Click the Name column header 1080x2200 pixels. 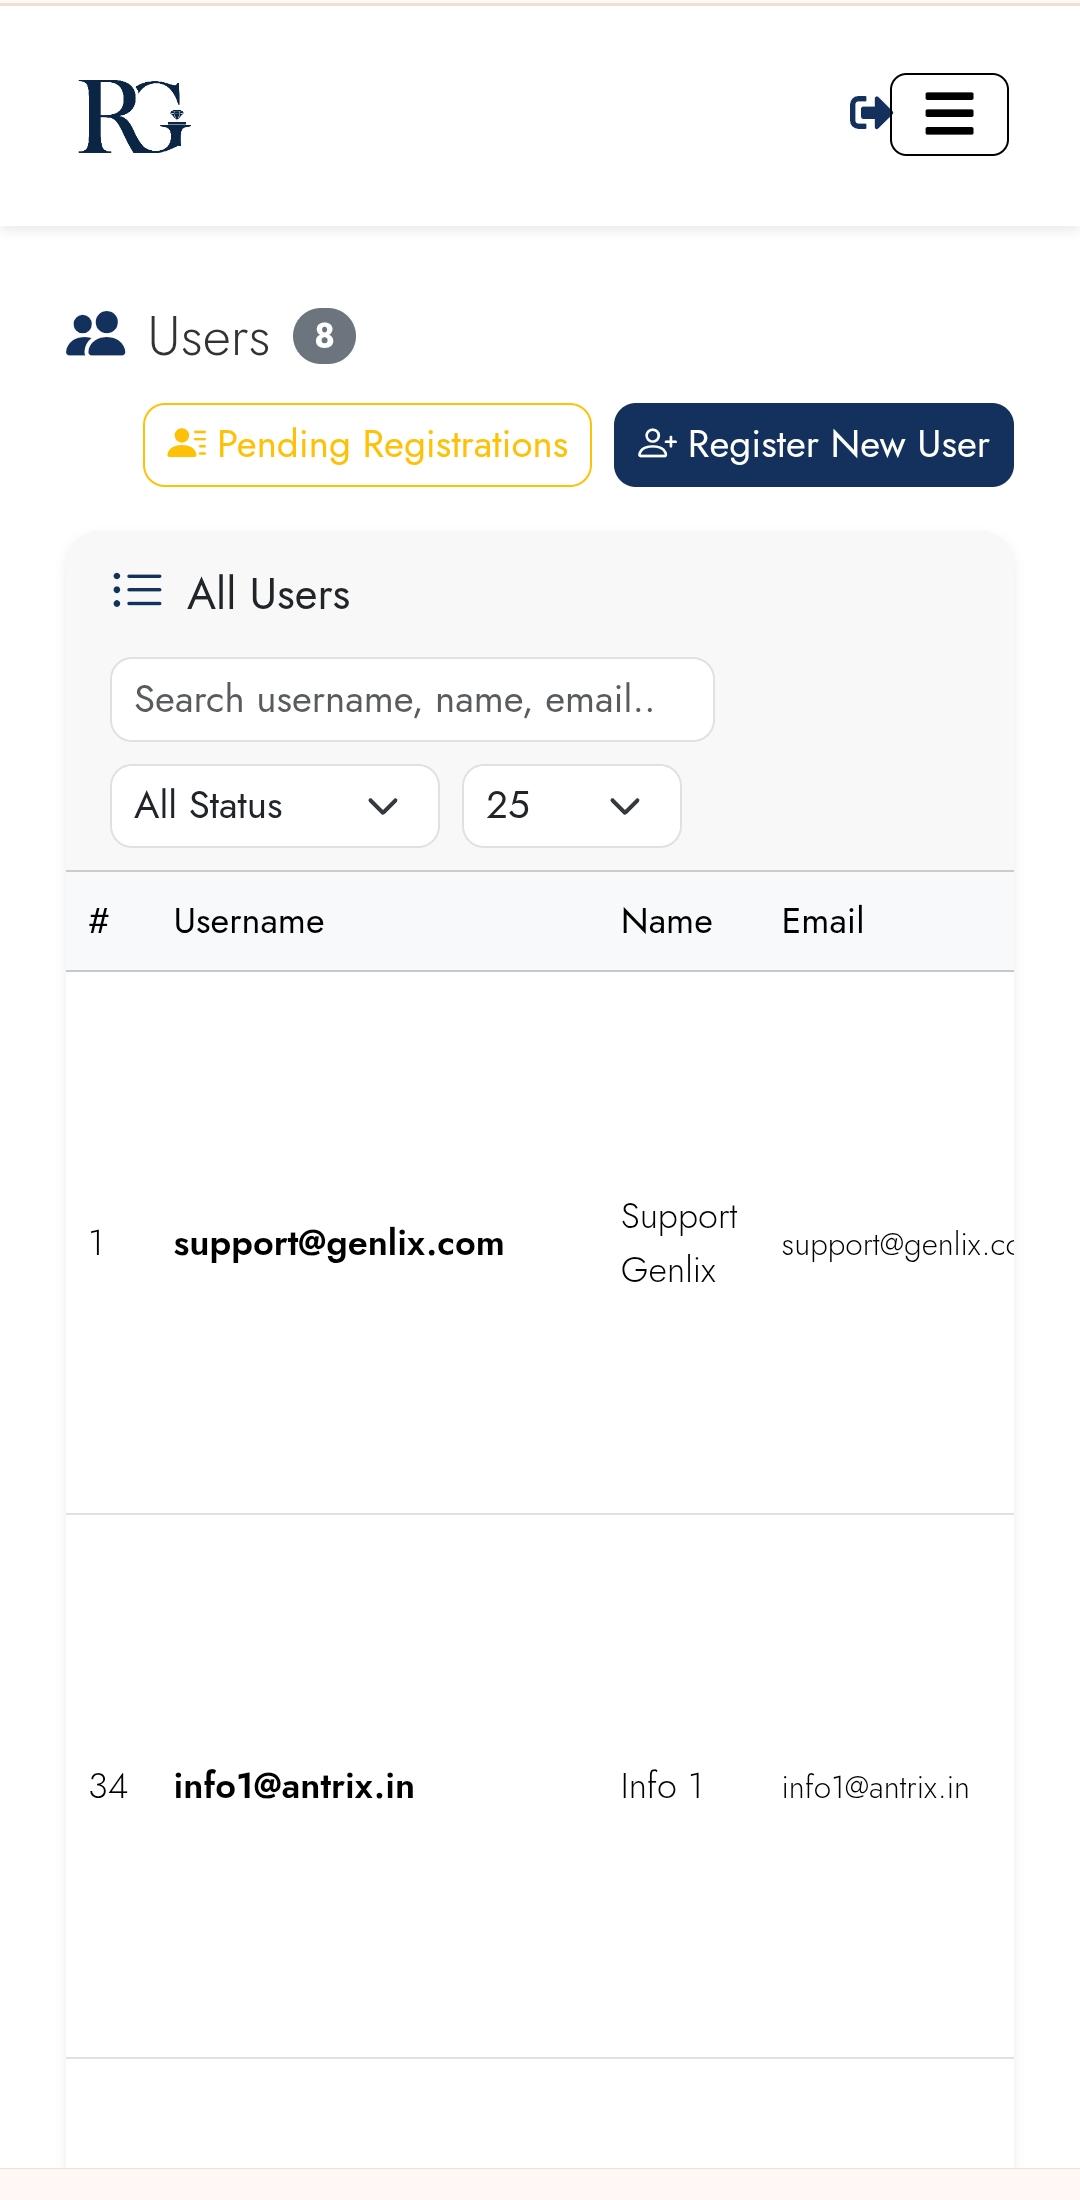(666, 921)
